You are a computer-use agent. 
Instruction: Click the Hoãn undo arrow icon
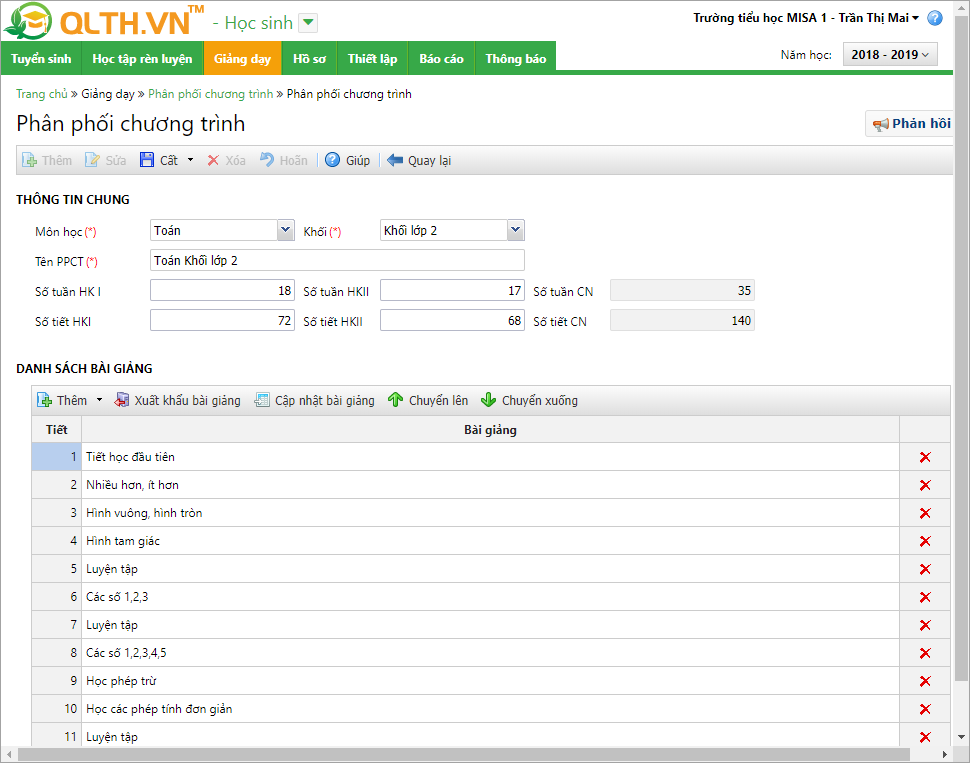[x=267, y=160]
